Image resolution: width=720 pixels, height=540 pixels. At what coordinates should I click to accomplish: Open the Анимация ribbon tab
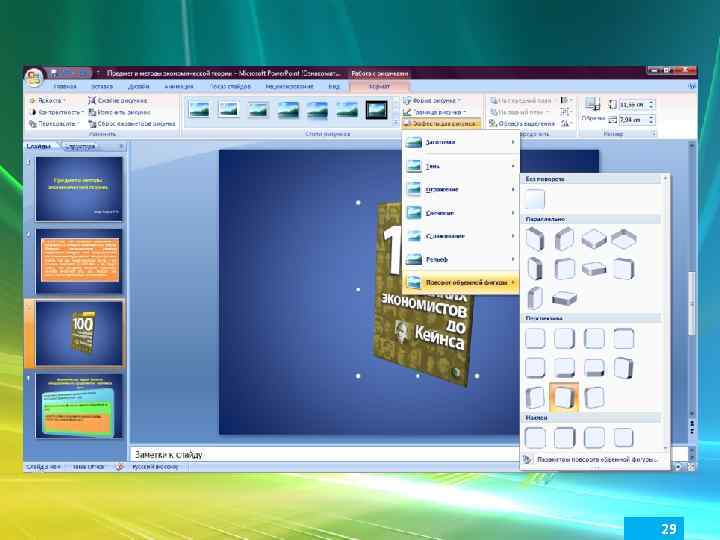pyautogui.click(x=179, y=86)
